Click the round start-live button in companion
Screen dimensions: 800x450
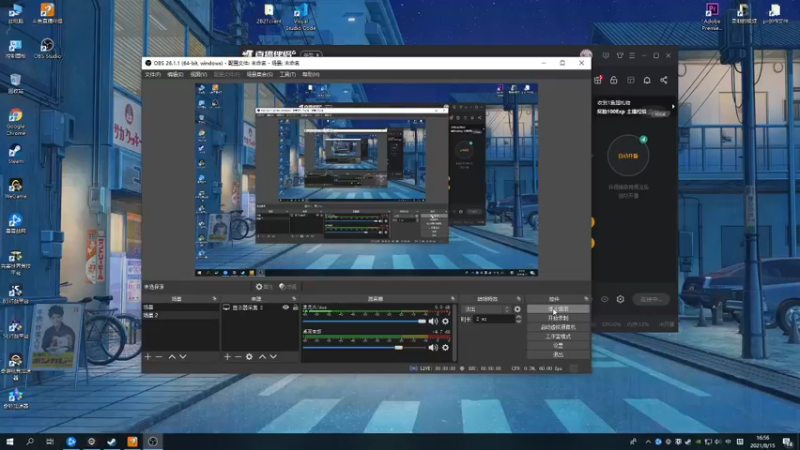[x=628, y=156]
